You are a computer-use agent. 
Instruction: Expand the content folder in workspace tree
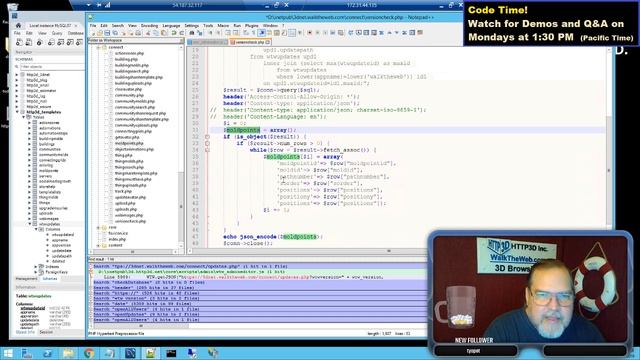click(98, 245)
